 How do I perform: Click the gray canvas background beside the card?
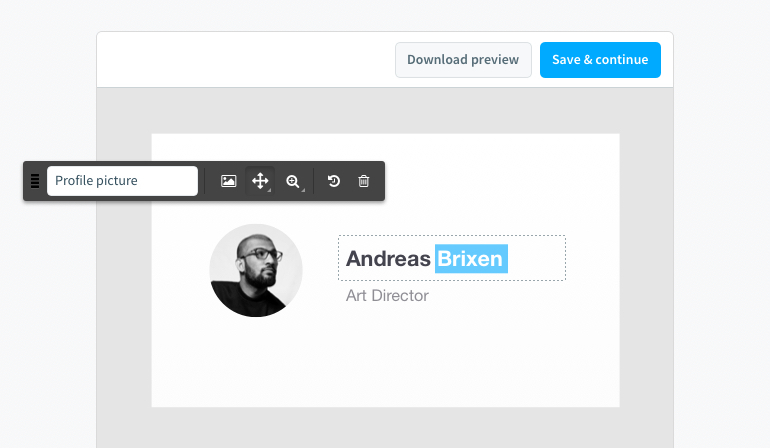pos(646,270)
